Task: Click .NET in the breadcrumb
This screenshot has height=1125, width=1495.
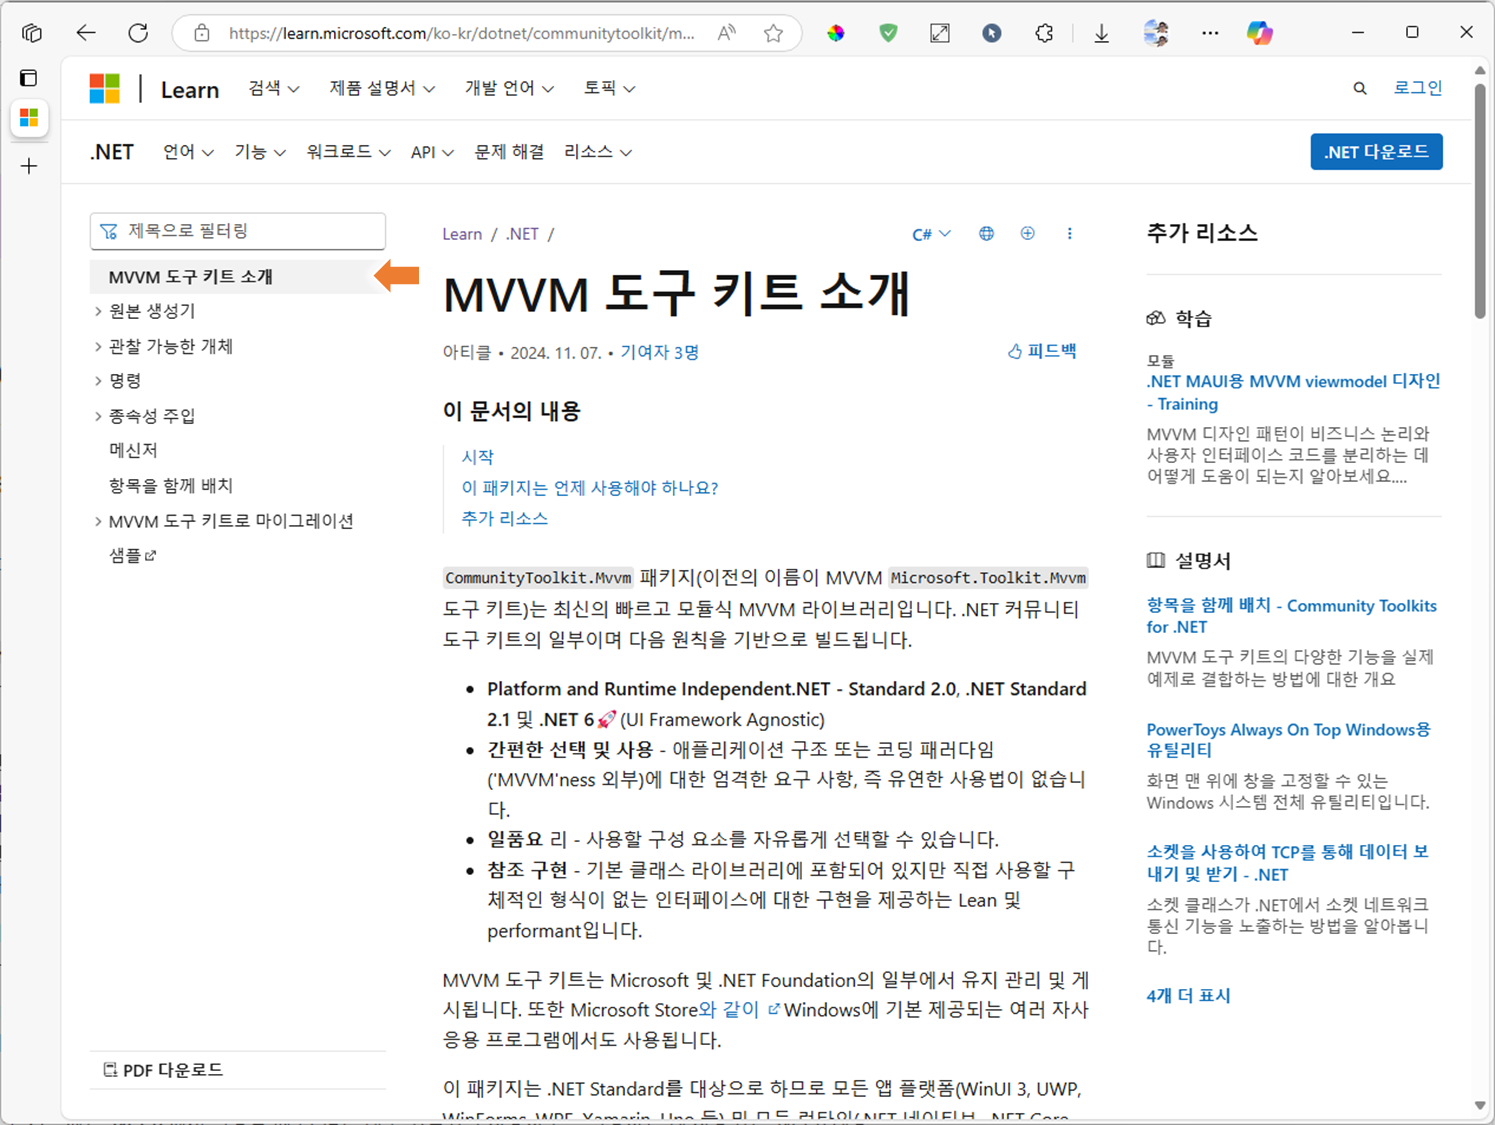Action: (522, 234)
